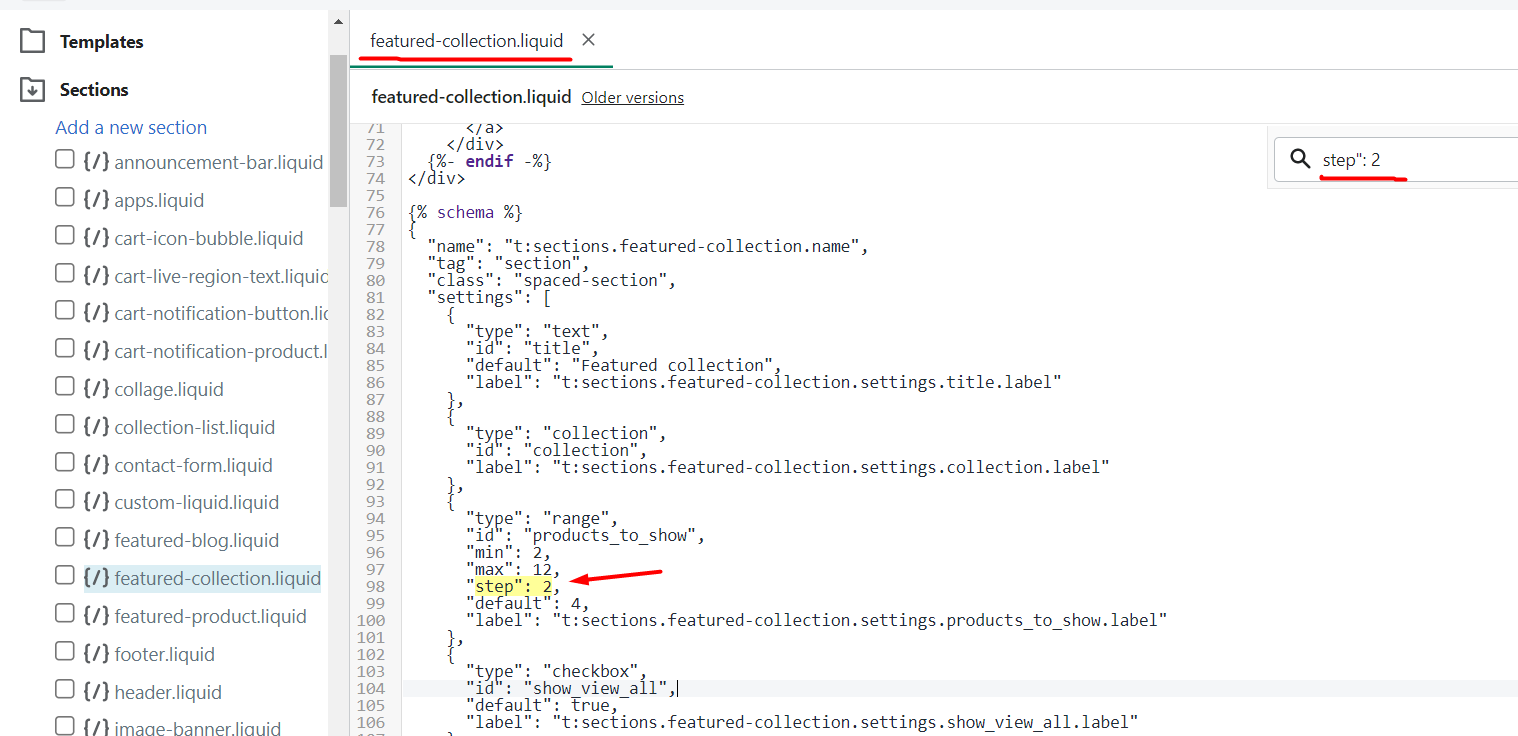Screen dimensions: 1518x736
Task: Place cursor on the {% schema %} line
Action: (465, 212)
